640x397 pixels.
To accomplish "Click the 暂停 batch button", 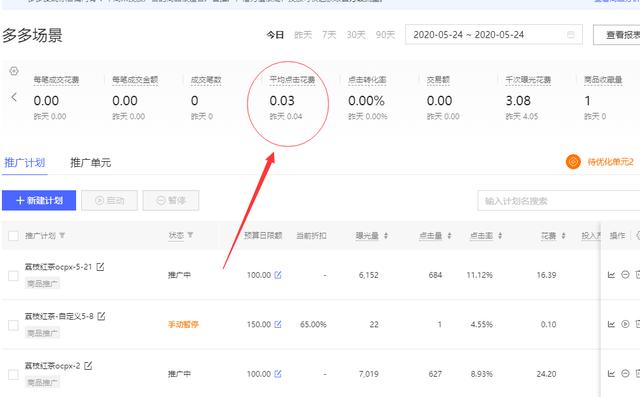I will 171,200.
